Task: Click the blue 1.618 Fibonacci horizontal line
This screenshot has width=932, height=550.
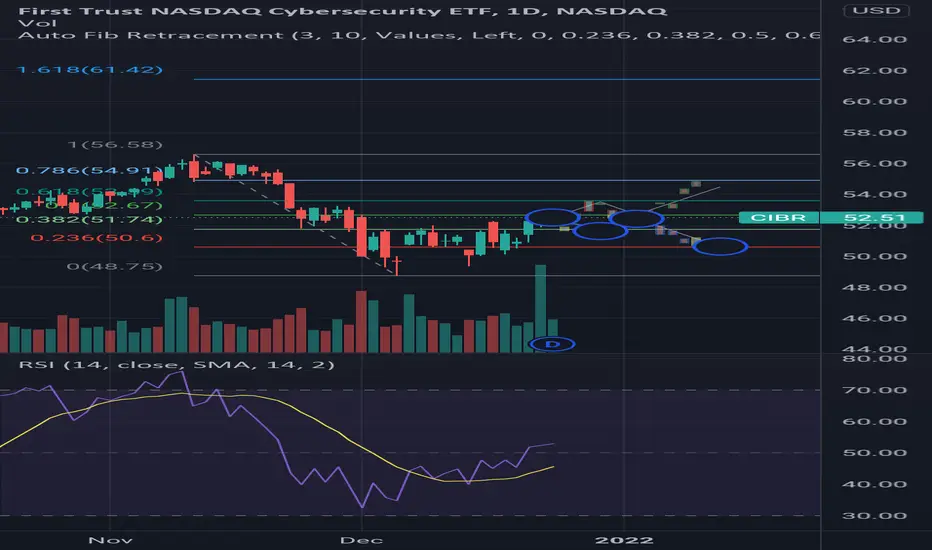Action: [x=506, y=79]
